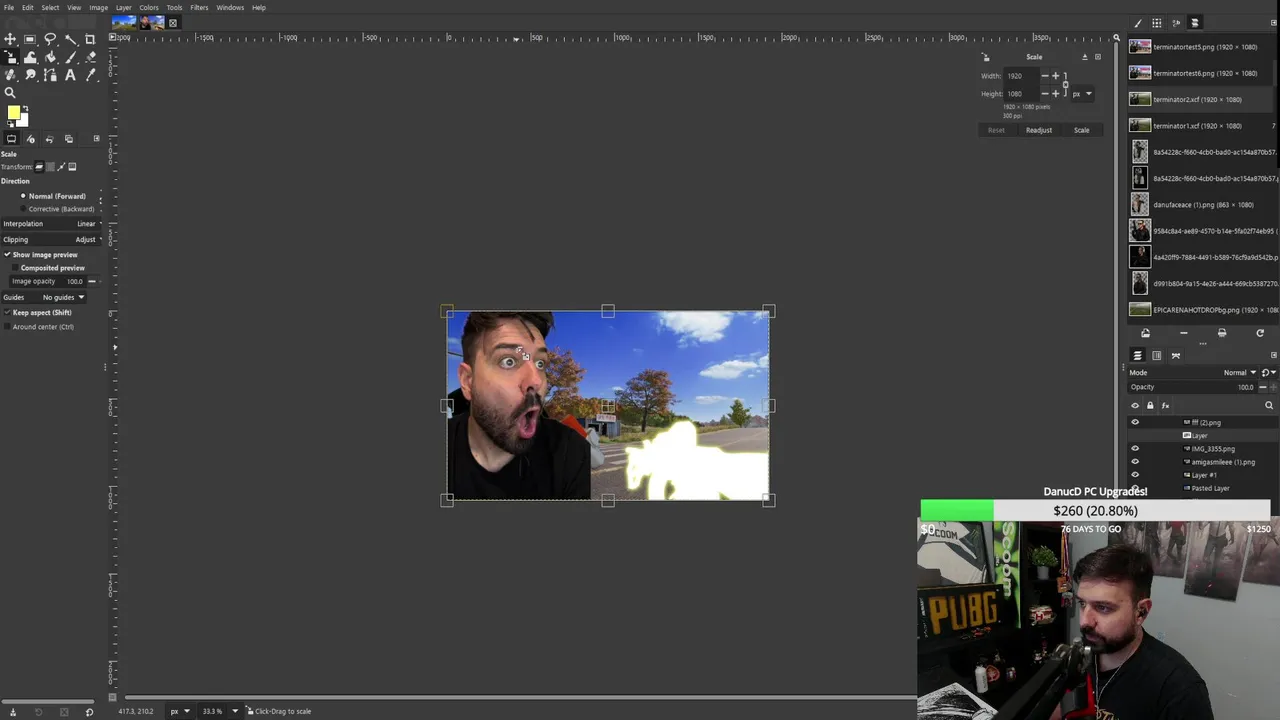Choose Normal (Forward) direction
Image resolution: width=1280 pixels, height=720 pixels.
pos(53,196)
